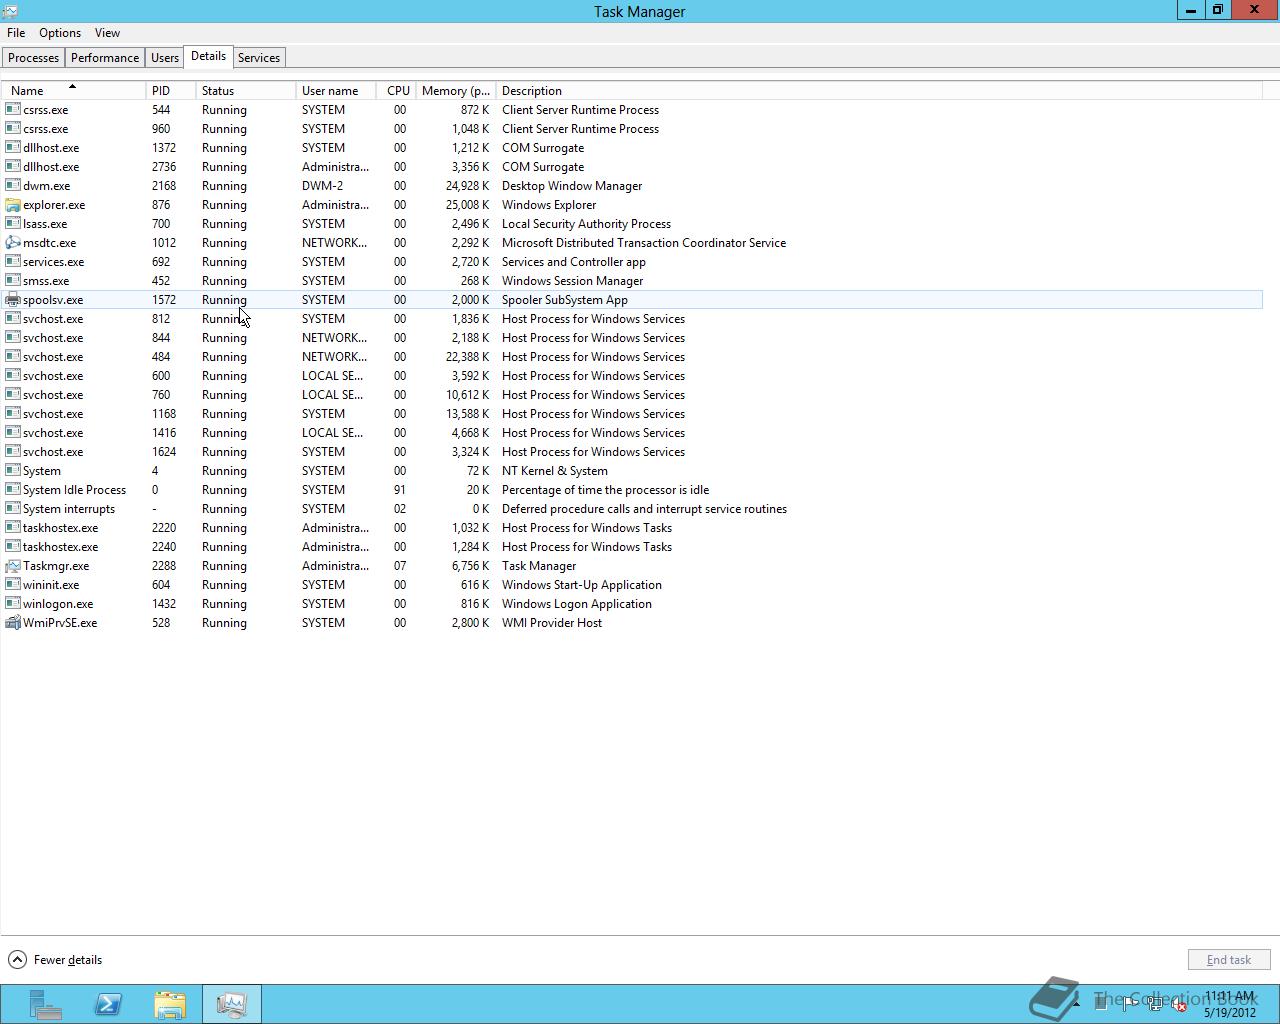Select the System interrupts row
This screenshot has width=1280, height=1024.
point(632,509)
